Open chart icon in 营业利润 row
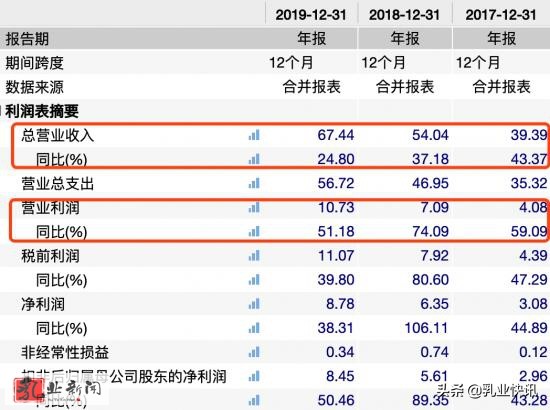The image size is (550, 410). coord(254,208)
